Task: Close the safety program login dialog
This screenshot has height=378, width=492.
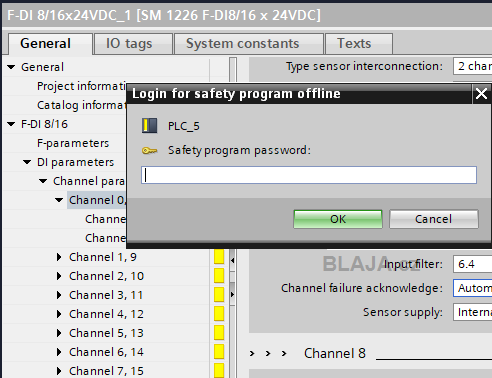Action: pos(481,94)
